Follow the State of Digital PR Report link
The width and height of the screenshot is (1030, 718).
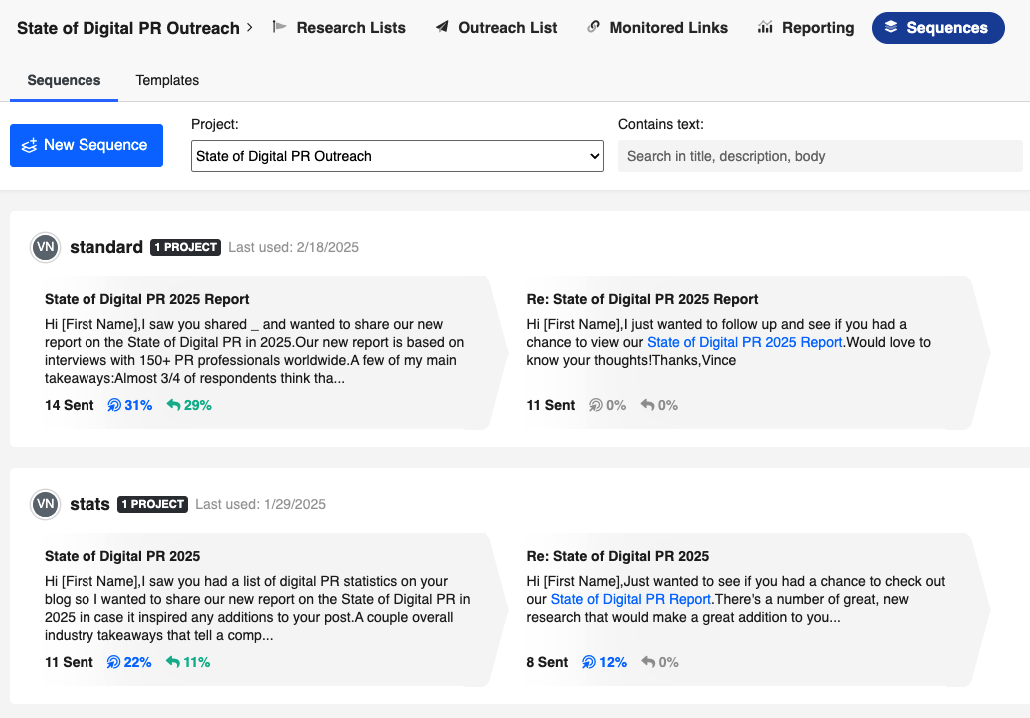pos(630,599)
